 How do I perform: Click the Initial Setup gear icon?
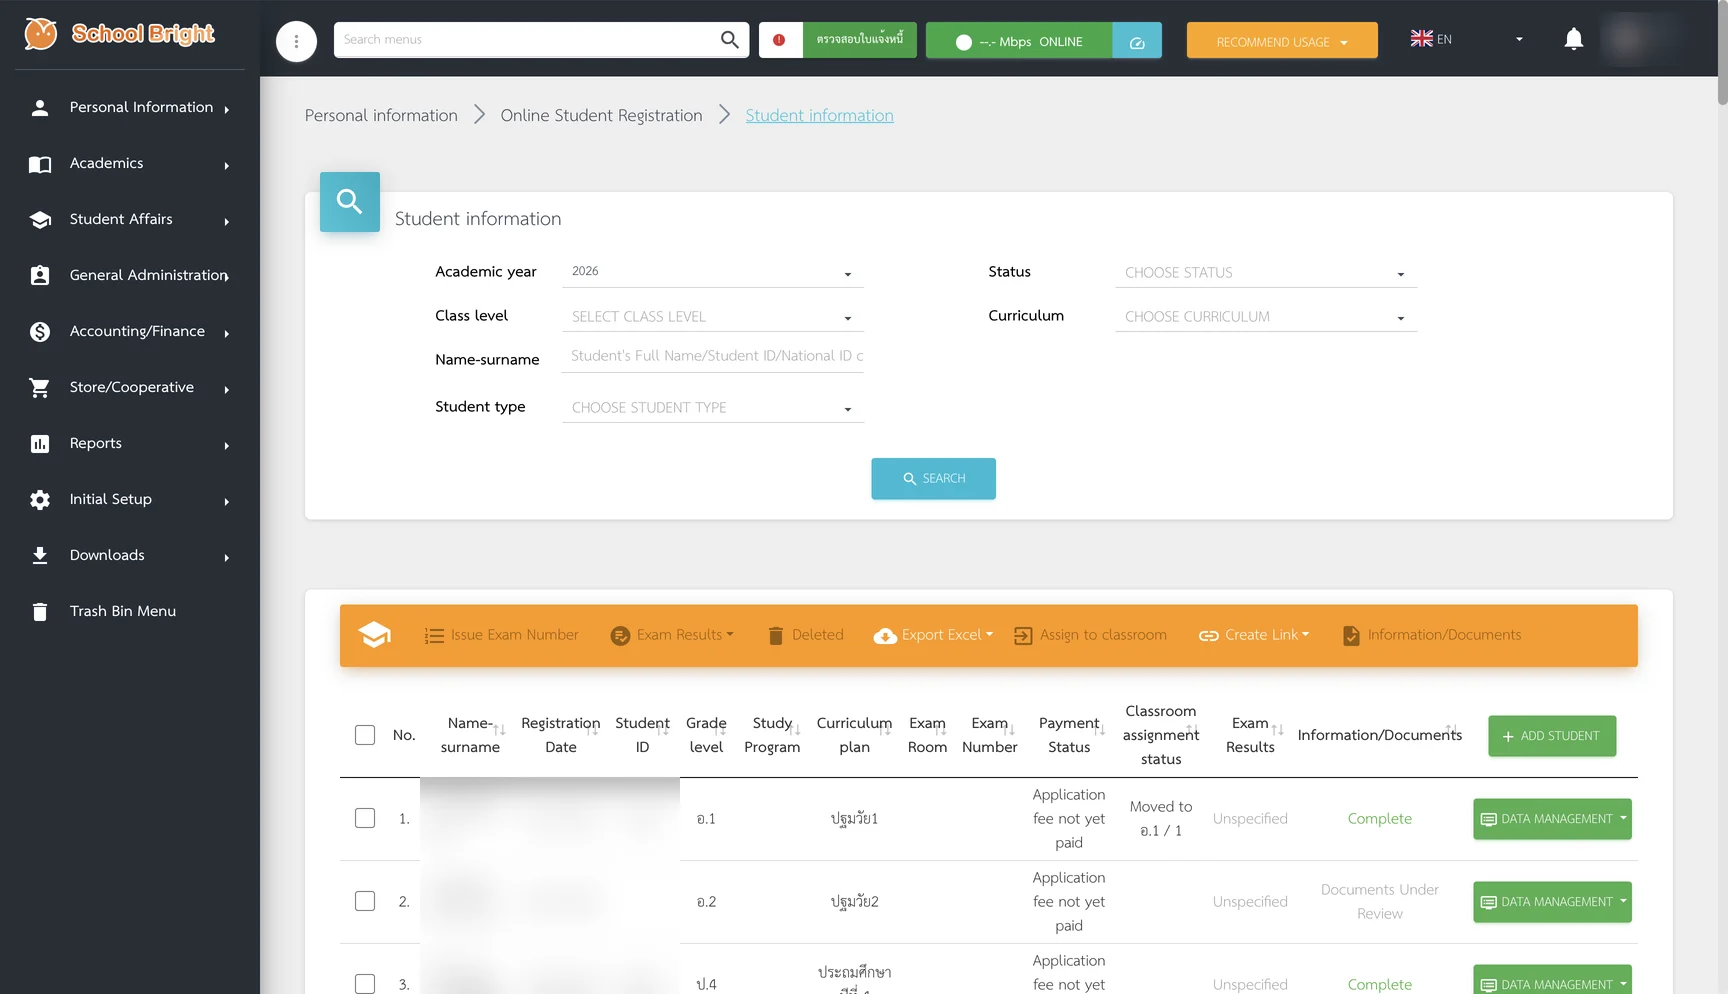click(x=40, y=500)
